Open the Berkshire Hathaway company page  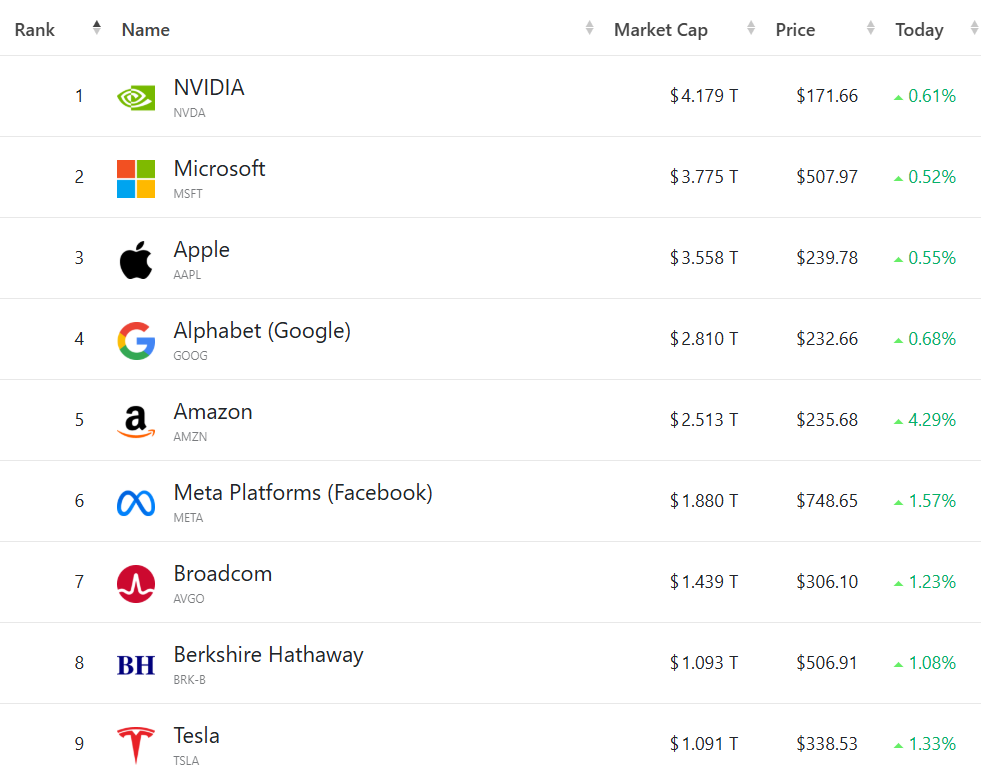(x=268, y=655)
